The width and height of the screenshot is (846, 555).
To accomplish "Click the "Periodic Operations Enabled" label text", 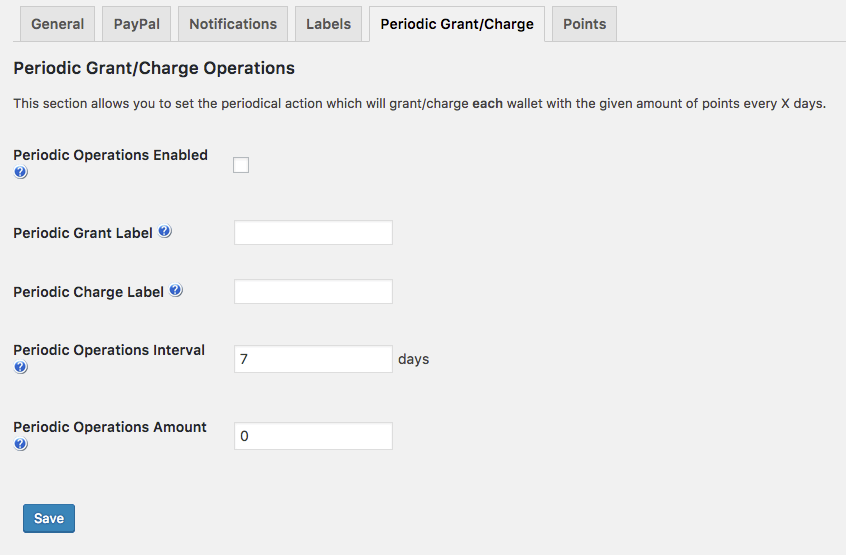I will point(110,155).
